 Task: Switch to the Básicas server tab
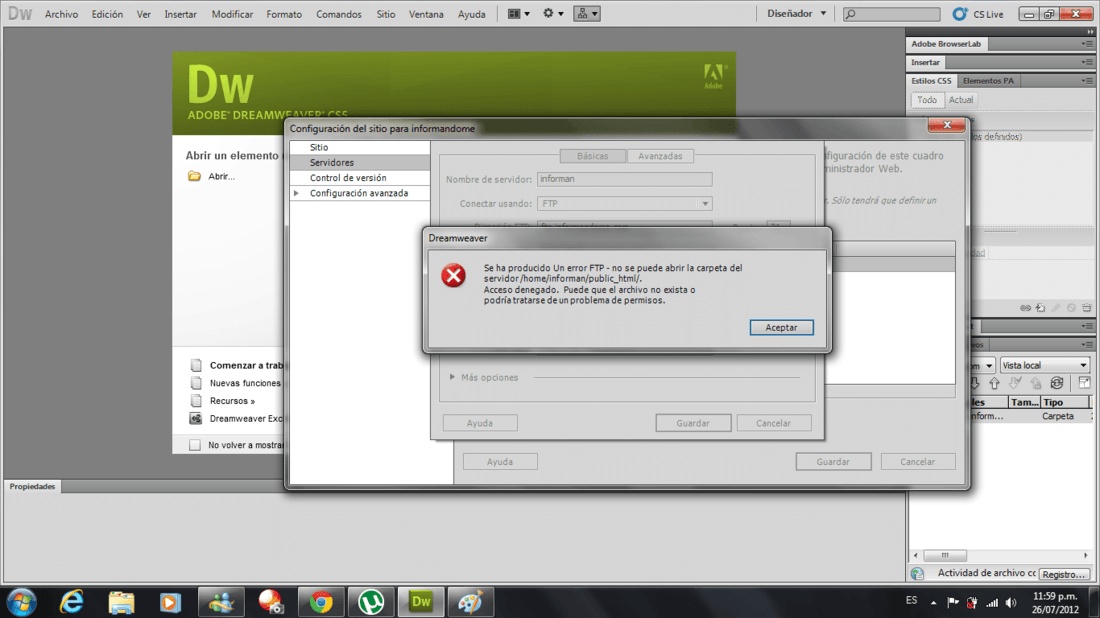tap(592, 156)
